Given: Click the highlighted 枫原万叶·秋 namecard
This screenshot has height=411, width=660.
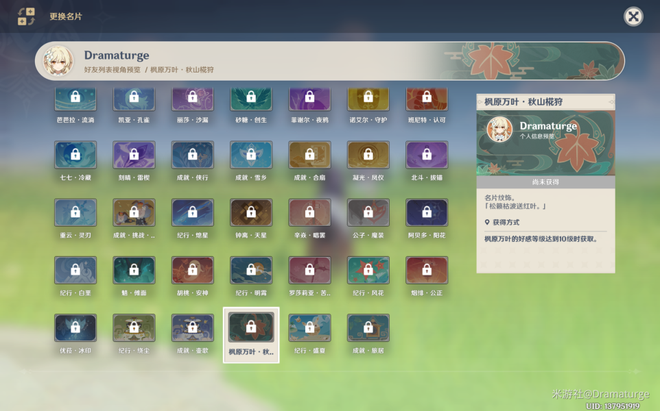Looking at the screenshot, I should pyautogui.click(x=251, y=335).
